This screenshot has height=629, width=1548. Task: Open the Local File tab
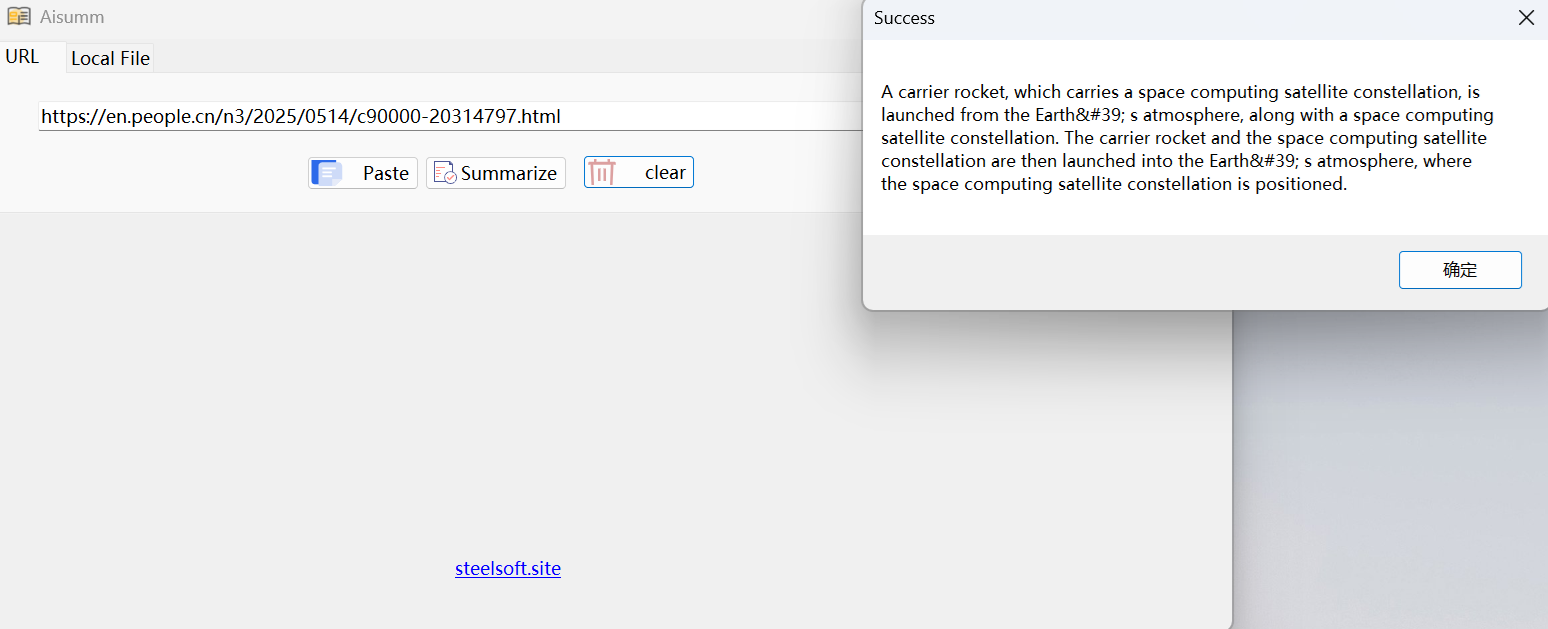(x=110, y=58)
